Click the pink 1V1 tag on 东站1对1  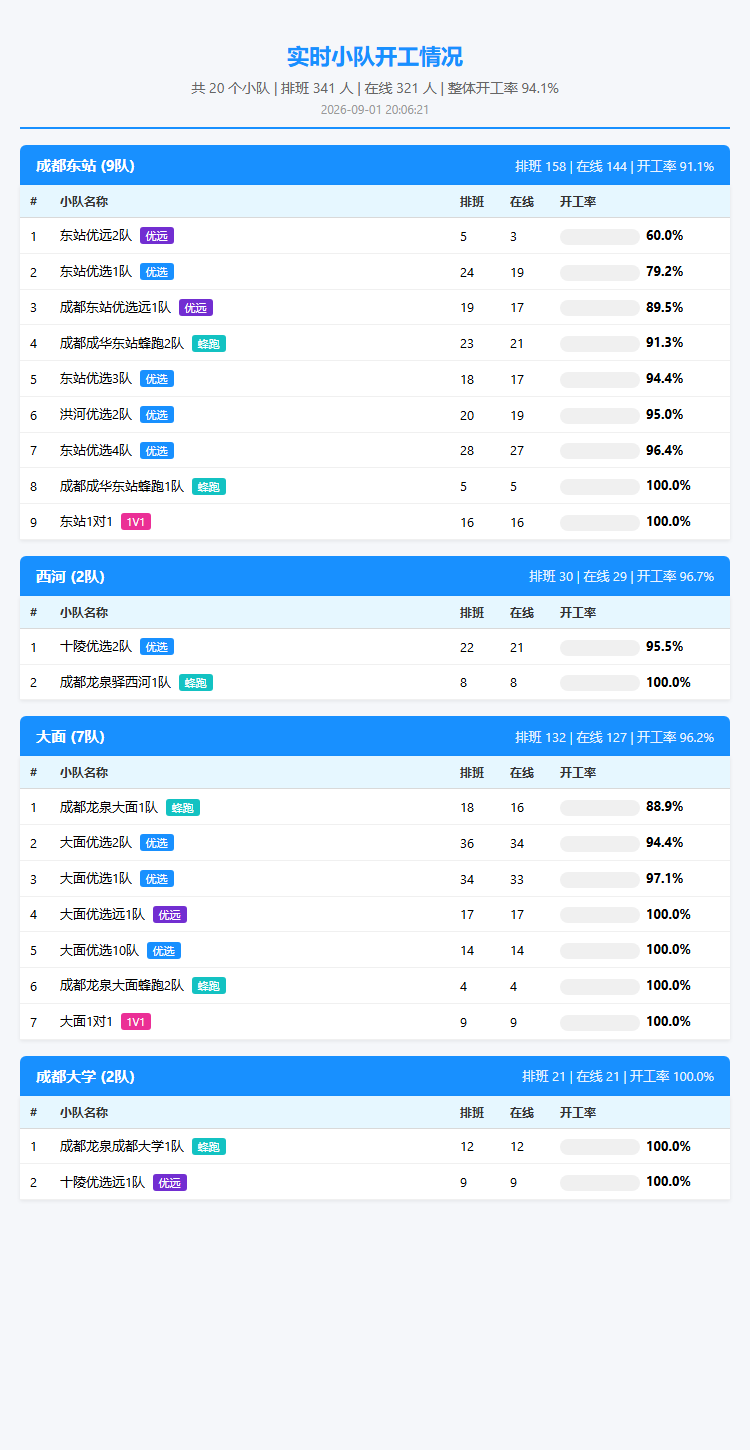tap(136, 522)
